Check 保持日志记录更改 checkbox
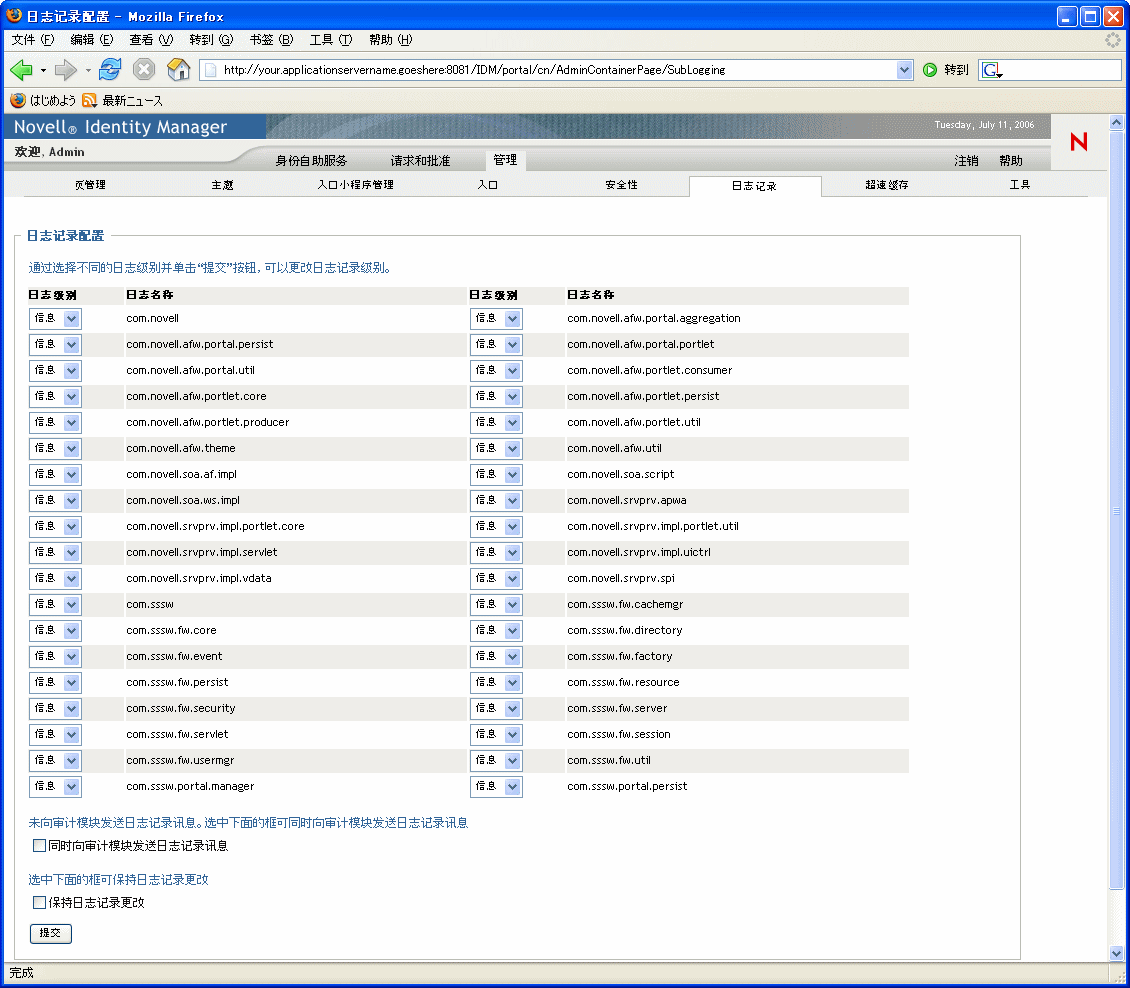1130x988 pixels. pos(40,902)
